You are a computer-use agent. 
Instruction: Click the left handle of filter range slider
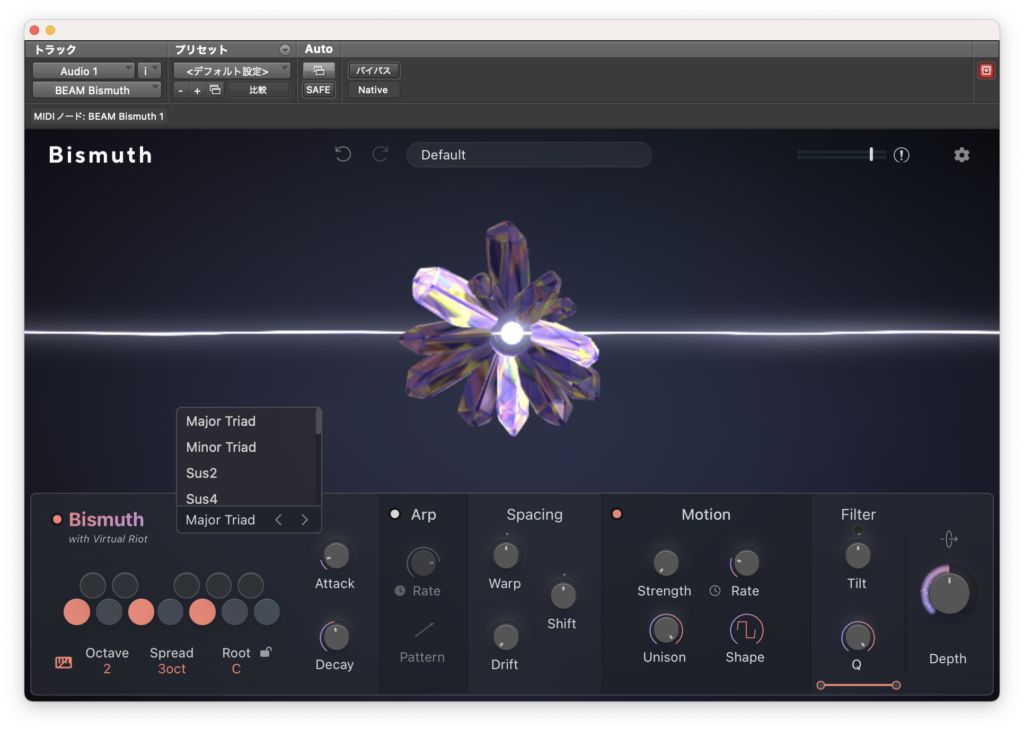[821, 685]
